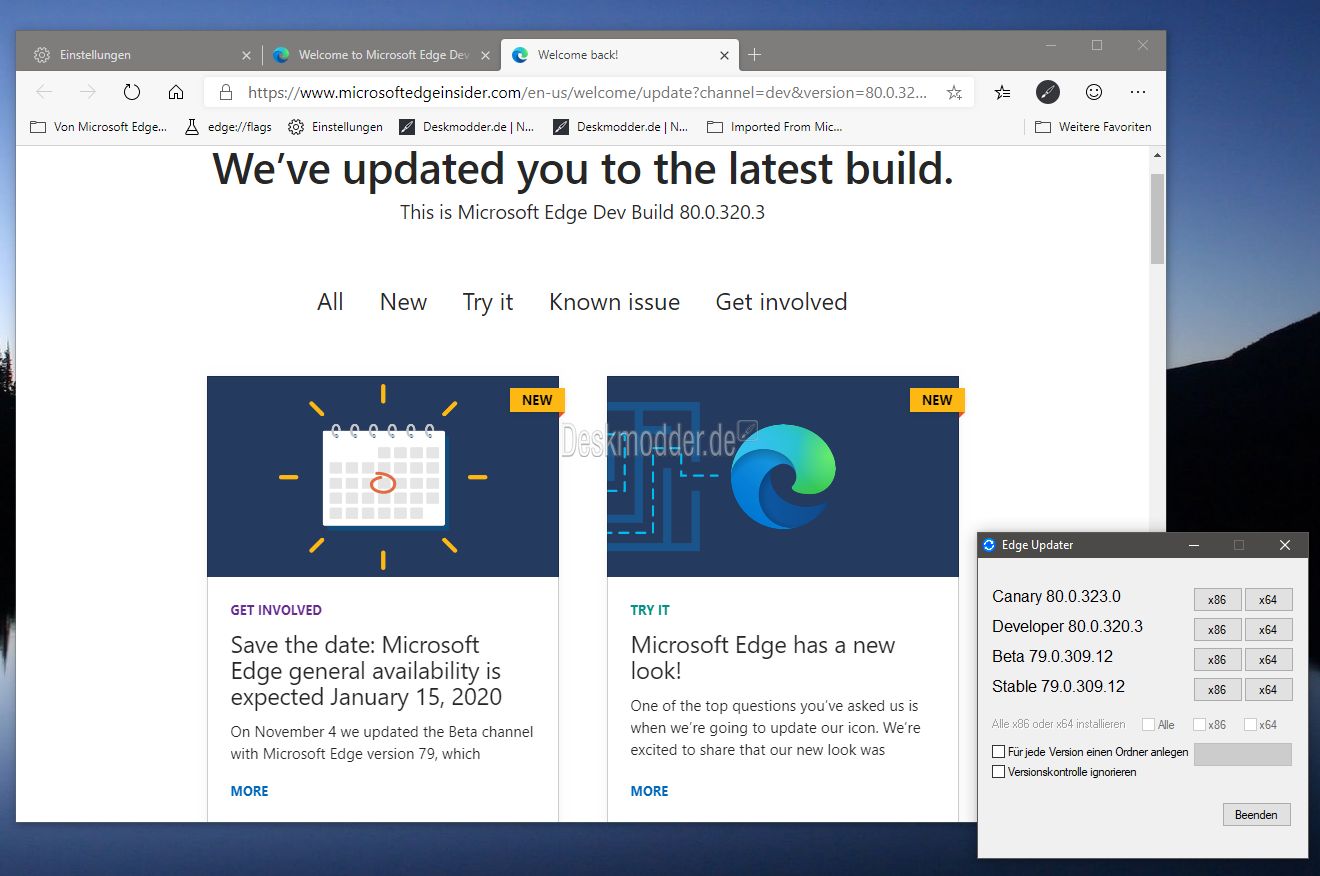This screenshot has height=876, width=1320.
Task: Open the favorites list icon
Action: [1003, 92]
